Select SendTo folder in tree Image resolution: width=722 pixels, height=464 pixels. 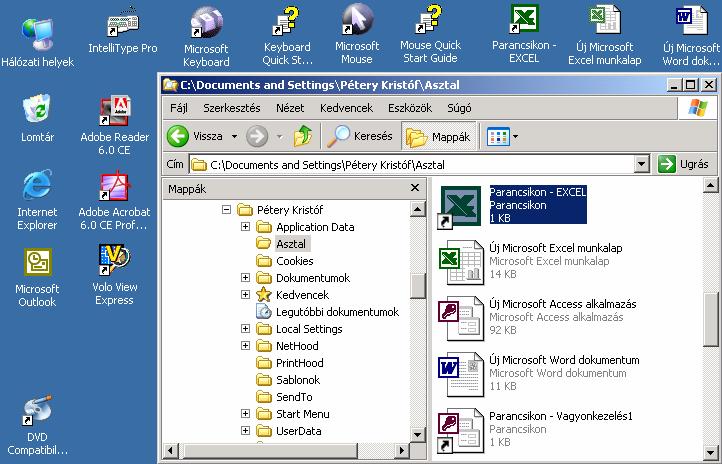tap(294, 397)
